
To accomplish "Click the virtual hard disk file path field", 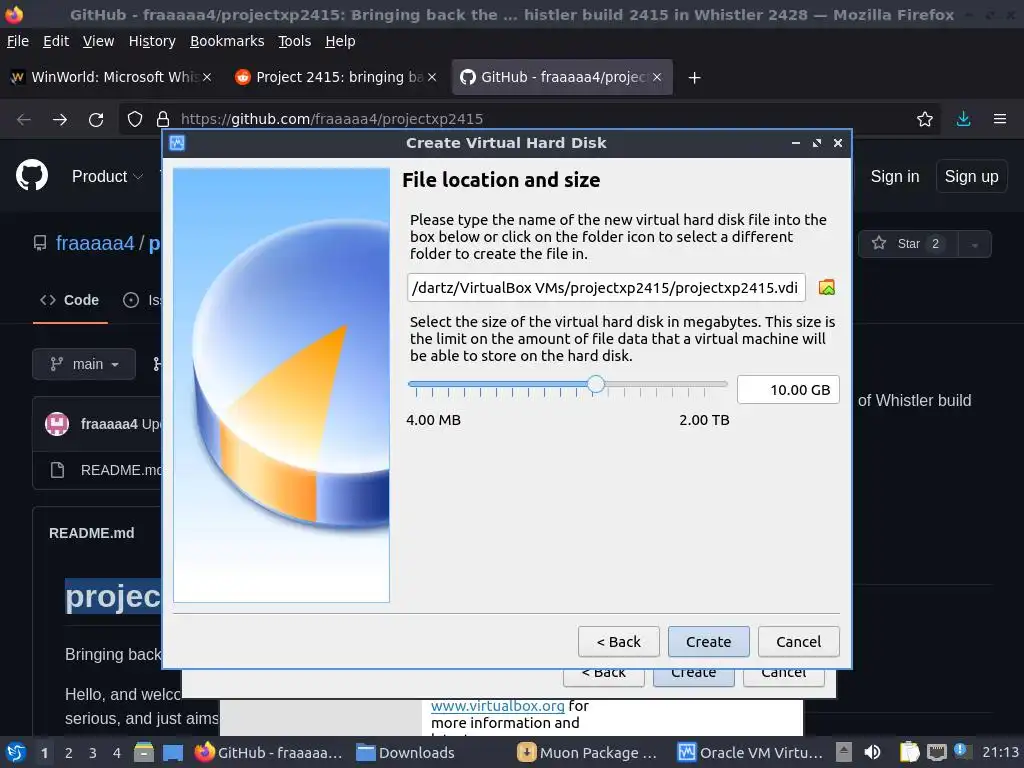I will (x=605, y=287).
